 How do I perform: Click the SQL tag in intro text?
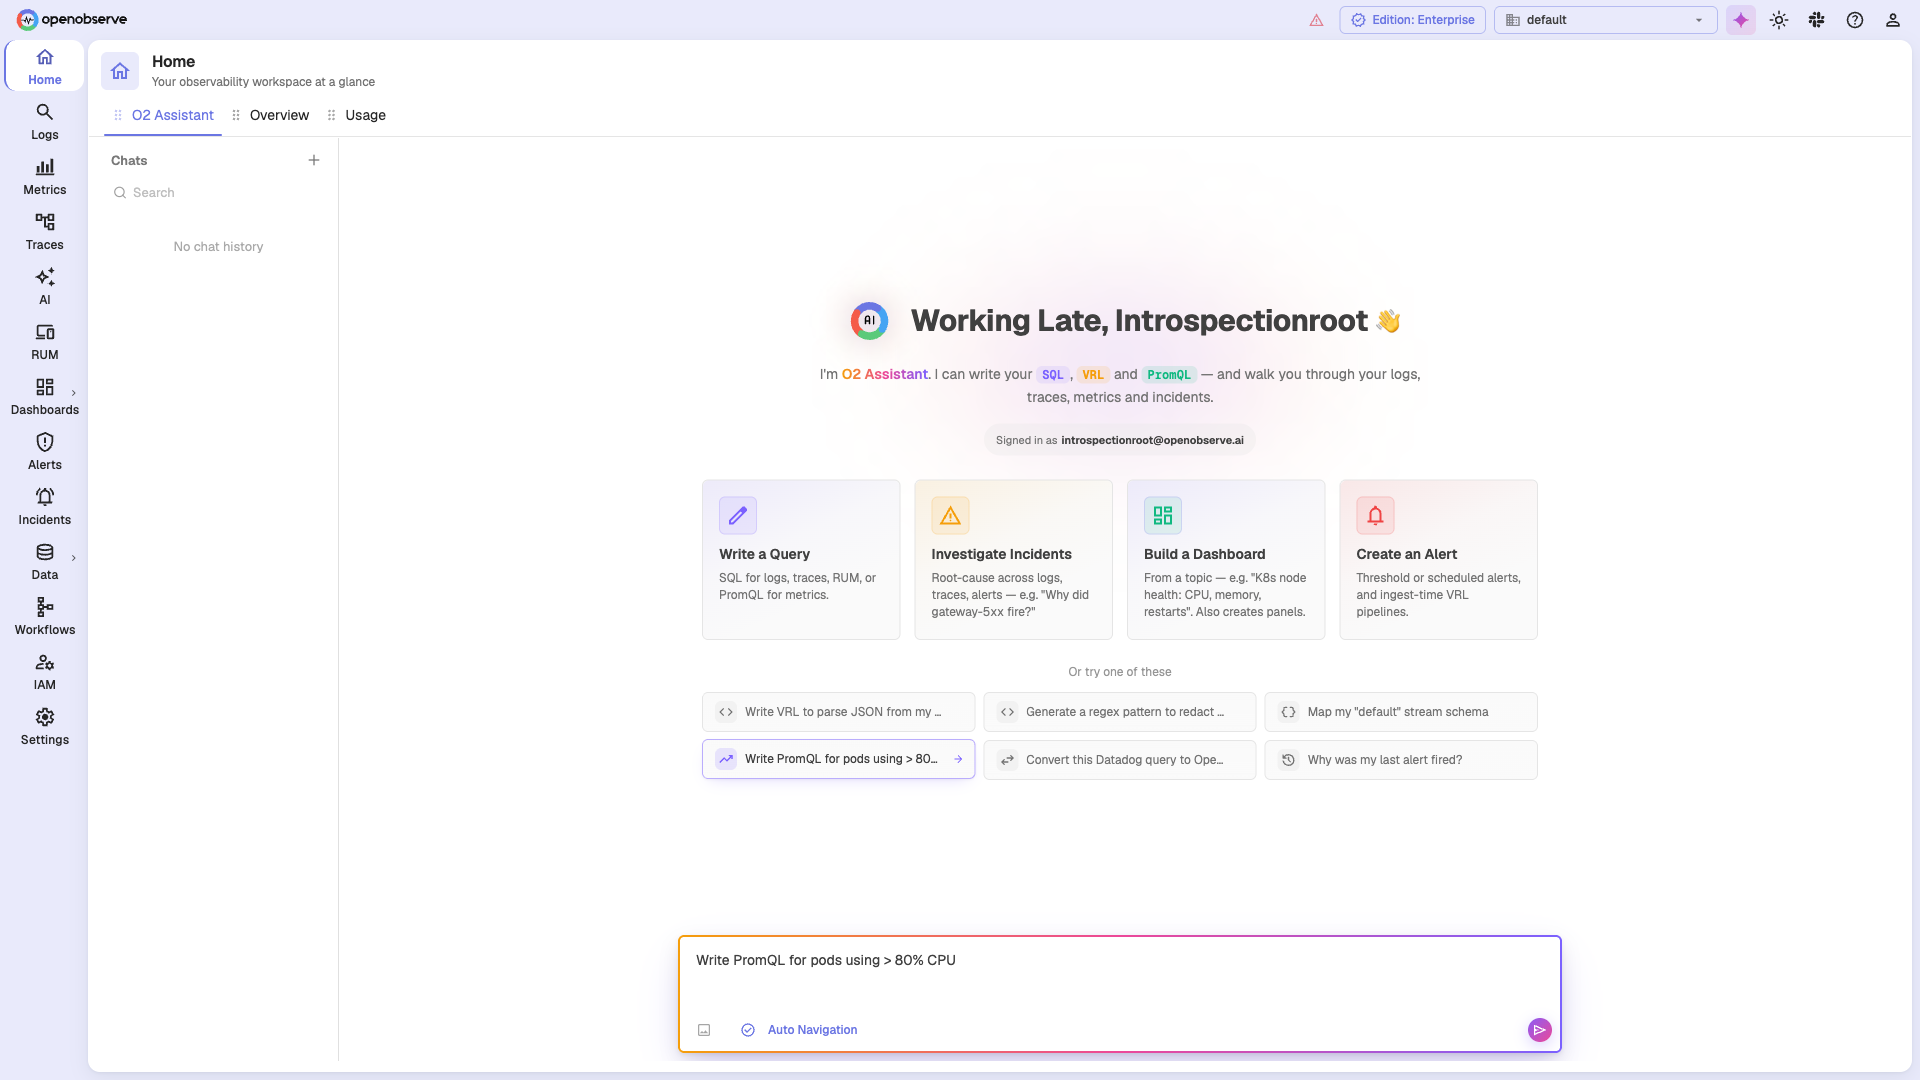1052,375
